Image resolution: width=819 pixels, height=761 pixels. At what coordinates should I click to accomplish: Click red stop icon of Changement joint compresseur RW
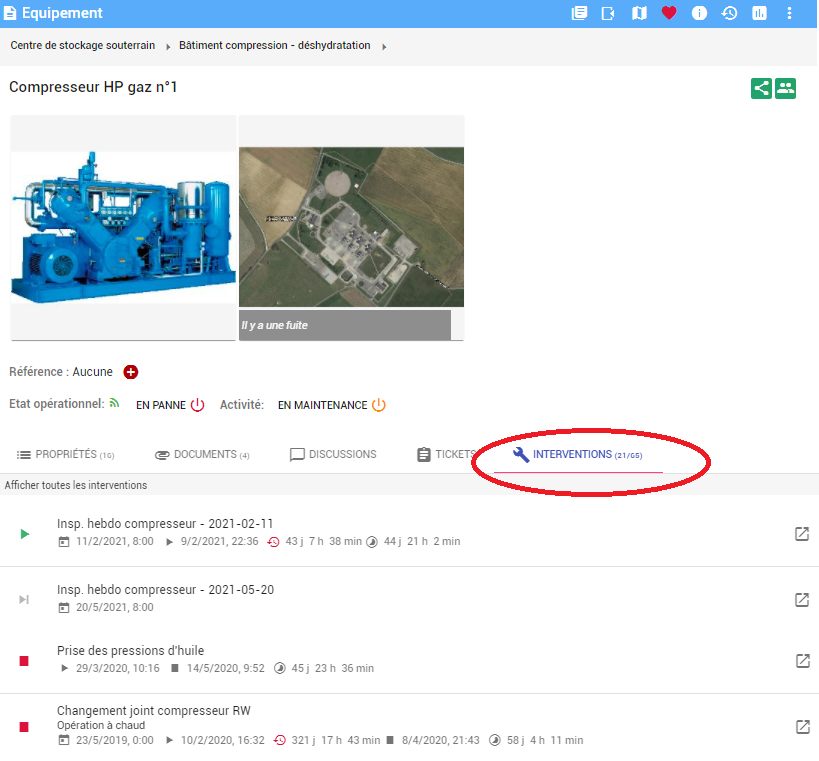tap(24, 727)
